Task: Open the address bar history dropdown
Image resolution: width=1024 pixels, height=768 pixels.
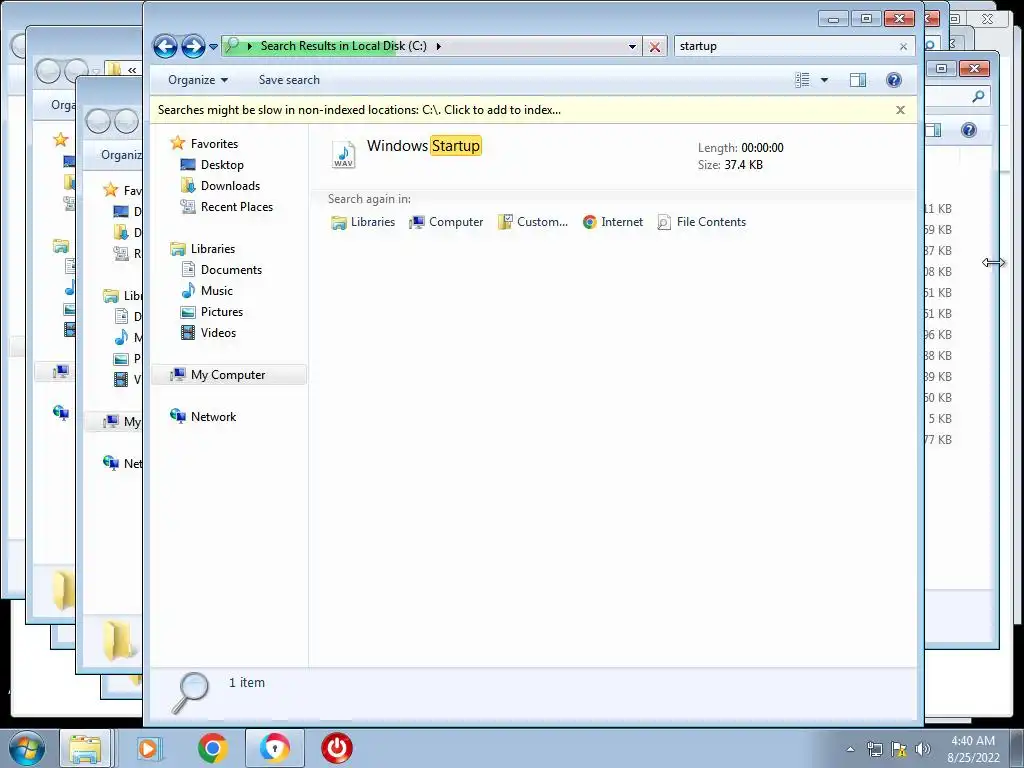Action: click(x=632, y=46)
